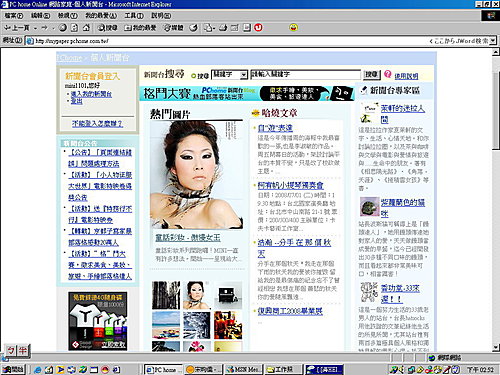
Task: Open Internet Explorer from the quick launch
Action: point(38,369)
